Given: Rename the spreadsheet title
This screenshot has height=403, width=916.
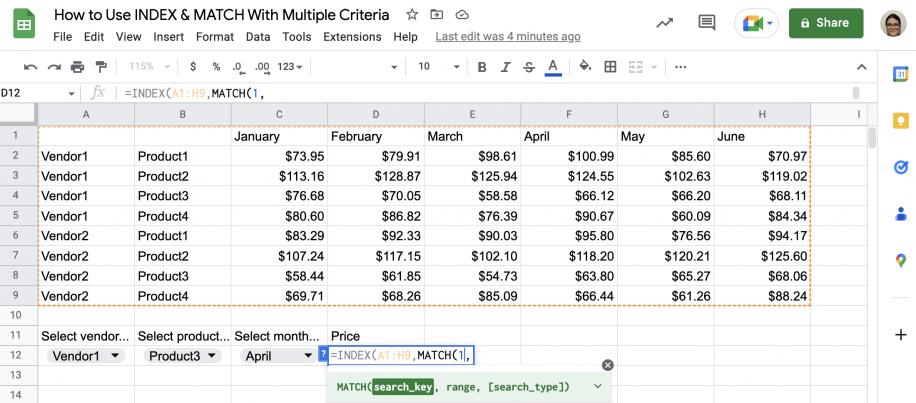Looking at the screenshot, I should [x=221, y=15].
